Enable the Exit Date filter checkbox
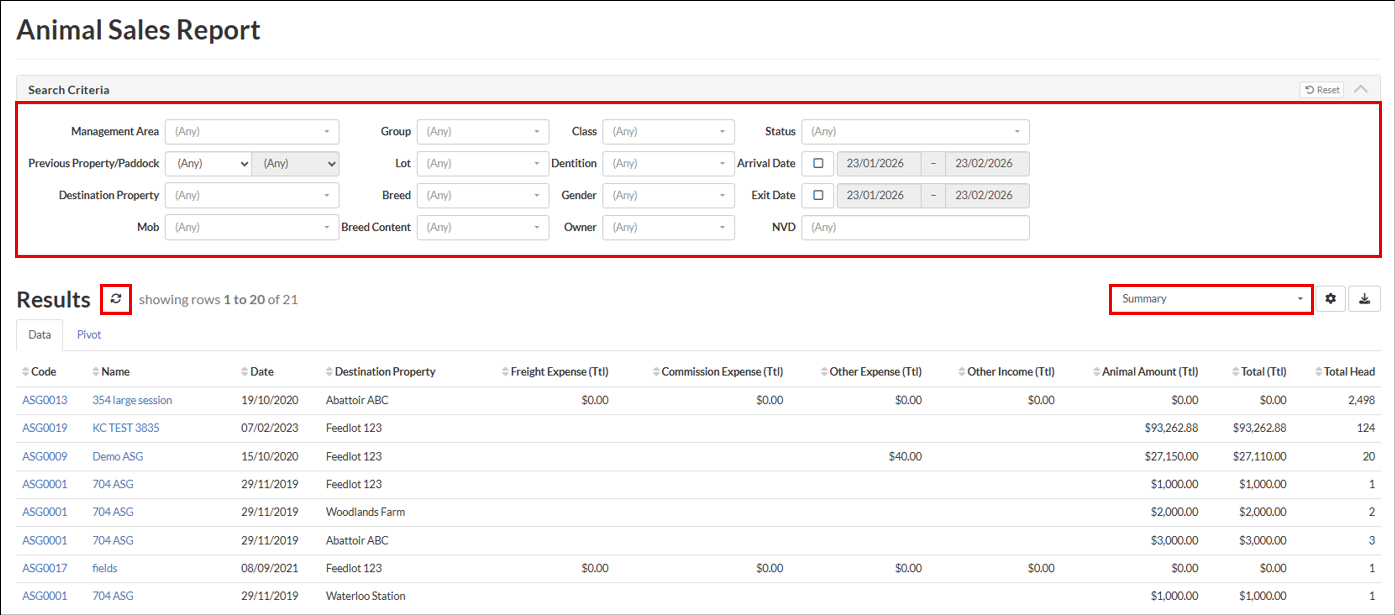 point(818,195)
